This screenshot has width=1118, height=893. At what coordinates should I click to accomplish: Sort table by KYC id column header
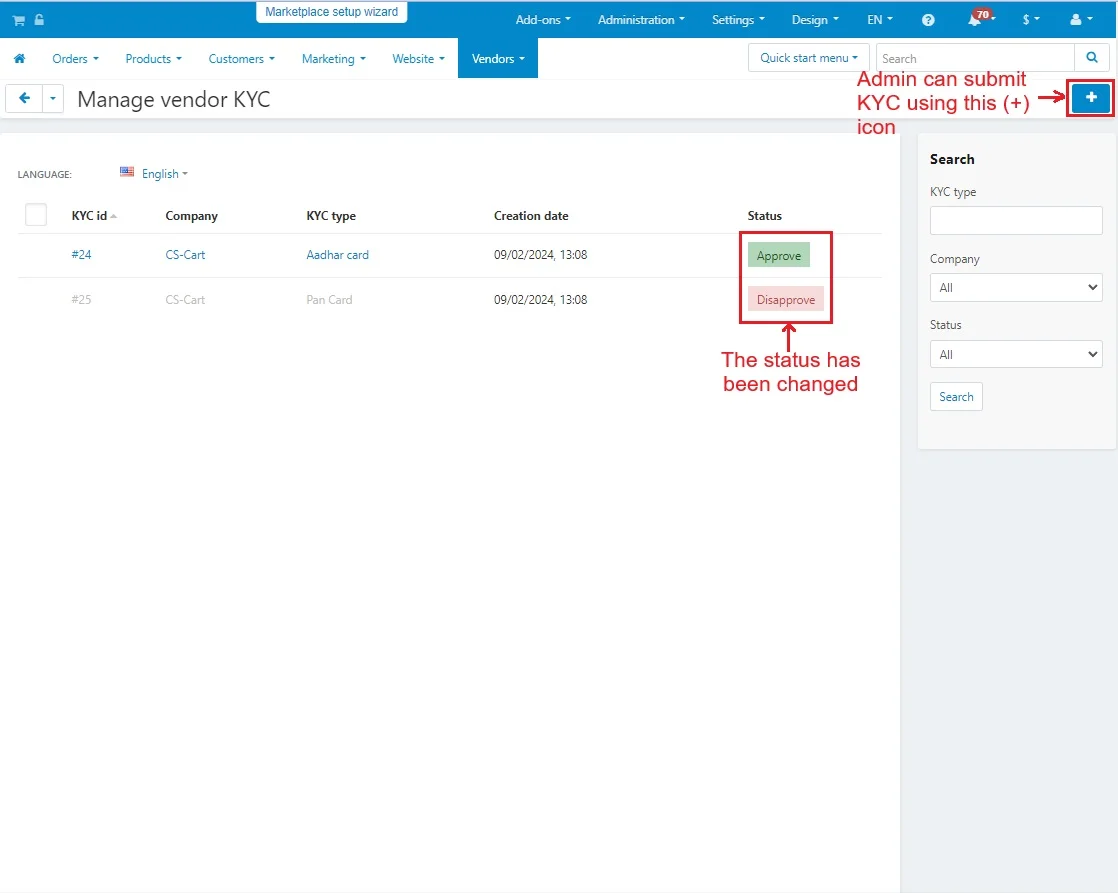(90, 216)
